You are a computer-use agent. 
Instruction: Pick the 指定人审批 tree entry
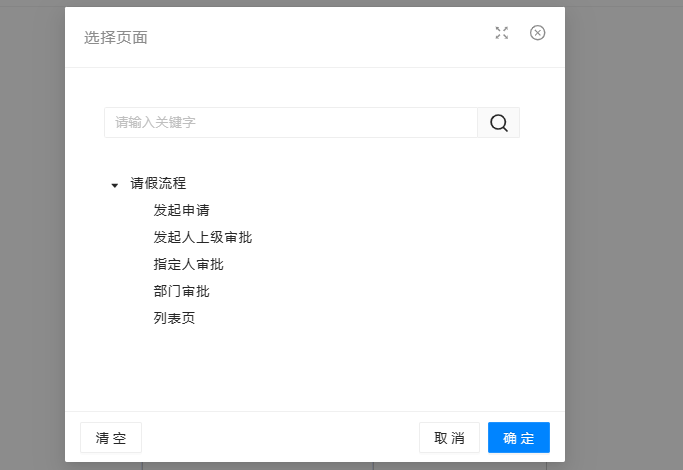pos(188,265)
